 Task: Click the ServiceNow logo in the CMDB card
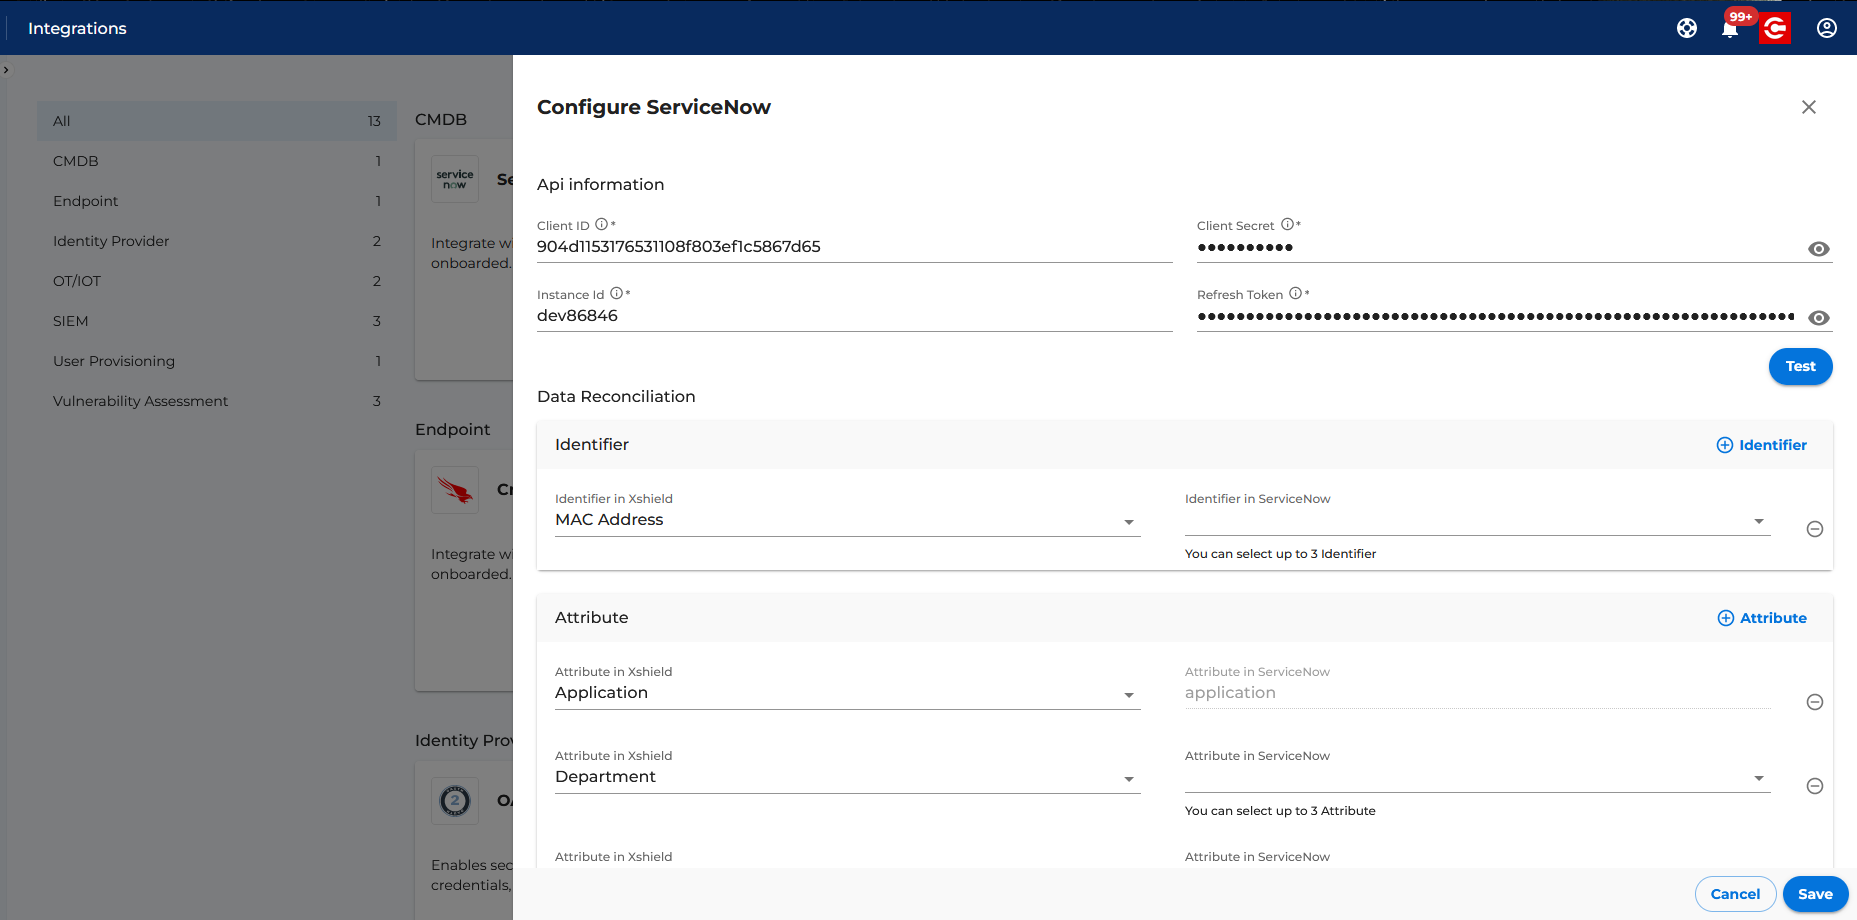pyautogui.click(x=455, y=178)
